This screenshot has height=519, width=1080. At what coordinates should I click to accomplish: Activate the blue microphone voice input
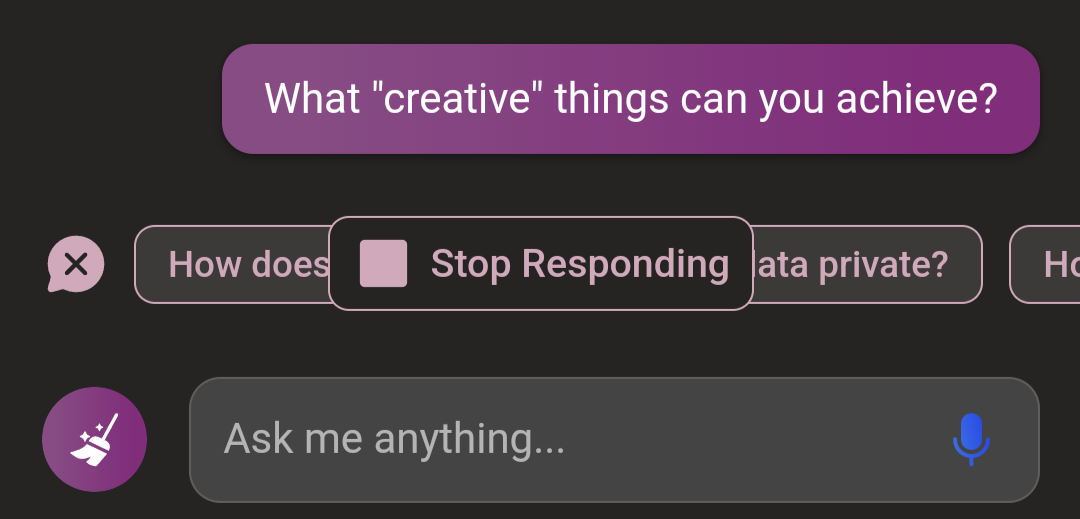[x=971, y=439]
